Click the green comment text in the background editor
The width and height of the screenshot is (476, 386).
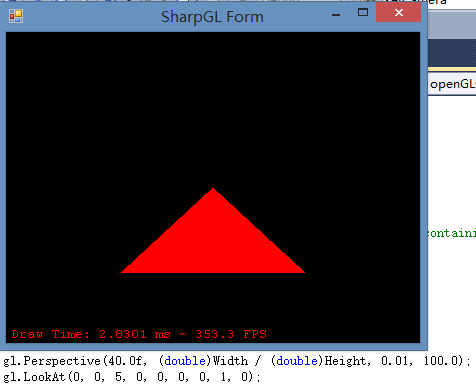(452, 233)
